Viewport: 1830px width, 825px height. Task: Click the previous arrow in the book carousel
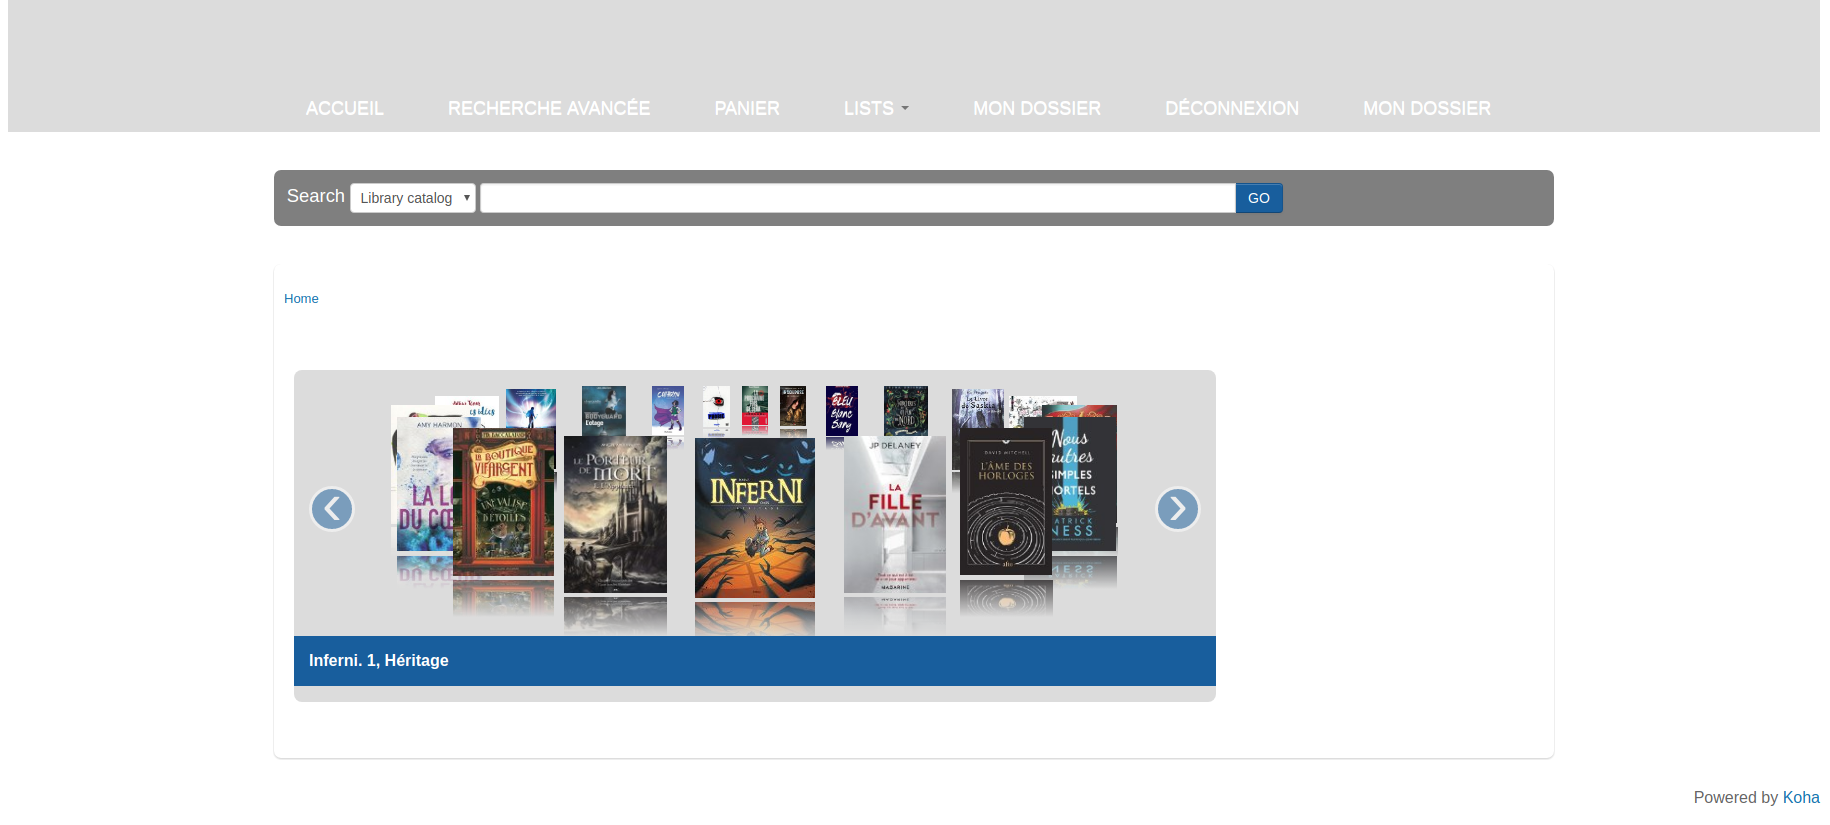tap(332, 509)
